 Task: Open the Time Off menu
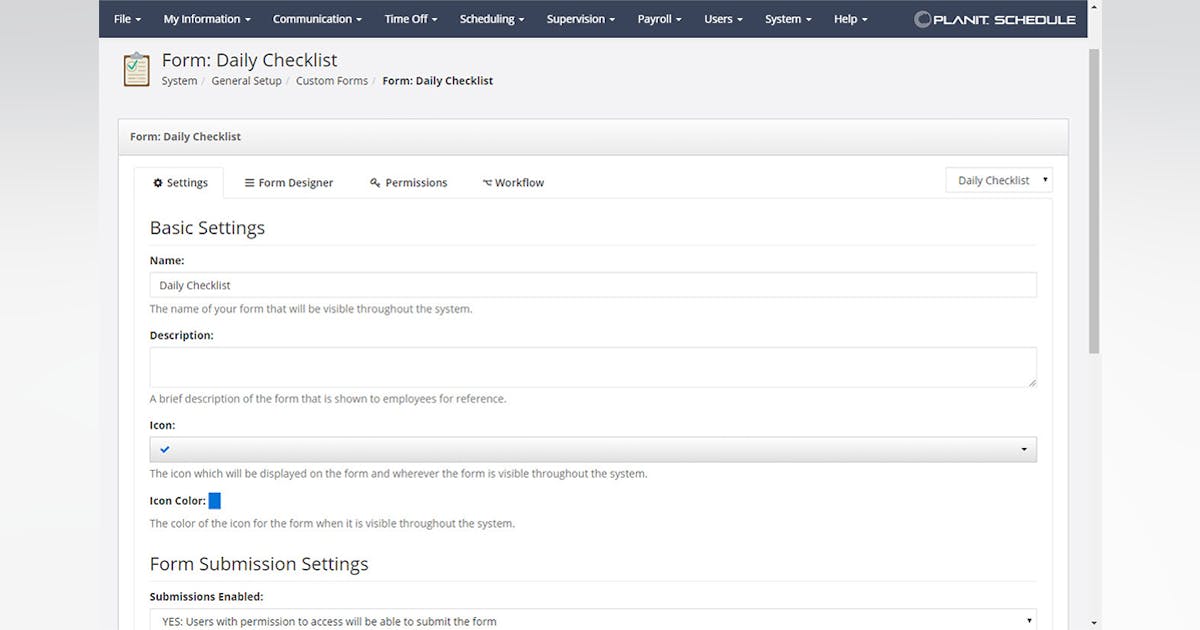pos(410,18)
